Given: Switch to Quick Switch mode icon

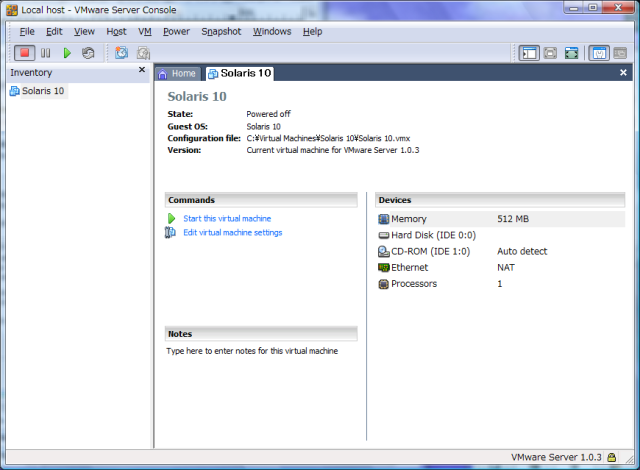Looking at the screenshot, I should 551,52.
